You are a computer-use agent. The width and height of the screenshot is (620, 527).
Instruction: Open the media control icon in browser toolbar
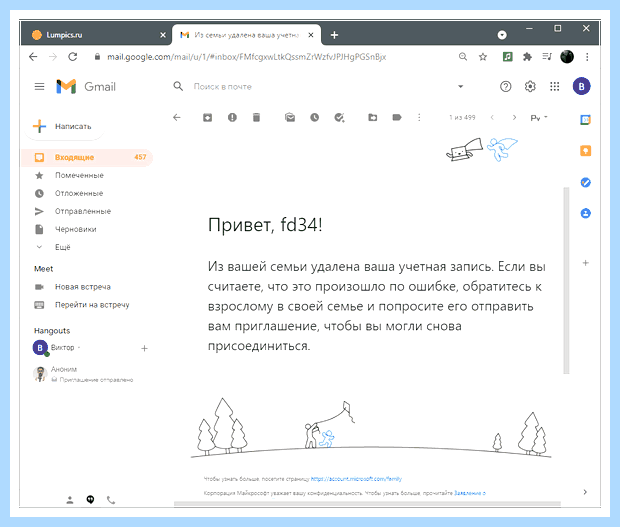coord(547,57)
